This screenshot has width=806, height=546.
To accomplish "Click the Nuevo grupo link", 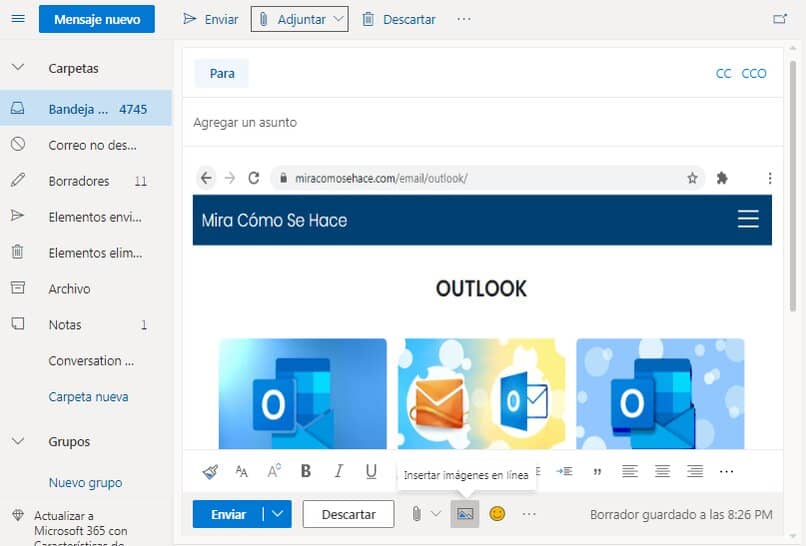I will point(85,482).
